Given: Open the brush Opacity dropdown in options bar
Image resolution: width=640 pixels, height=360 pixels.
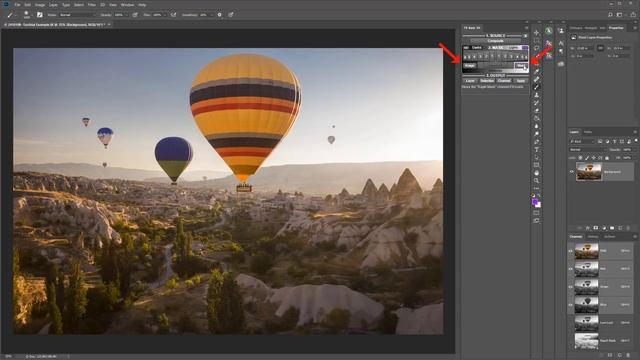Looking at the screenshot, I should [127, 15].
